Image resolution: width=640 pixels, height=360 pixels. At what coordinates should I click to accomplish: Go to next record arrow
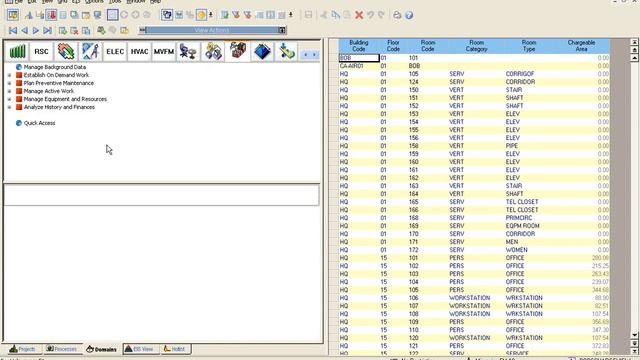36,30
